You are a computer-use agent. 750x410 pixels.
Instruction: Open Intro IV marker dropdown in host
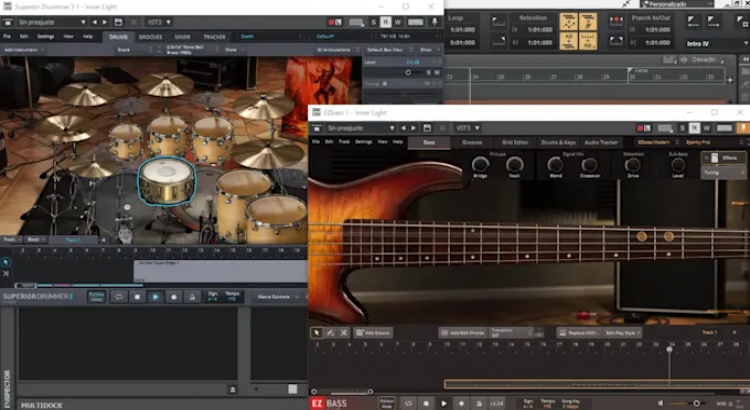coord(716,43)
